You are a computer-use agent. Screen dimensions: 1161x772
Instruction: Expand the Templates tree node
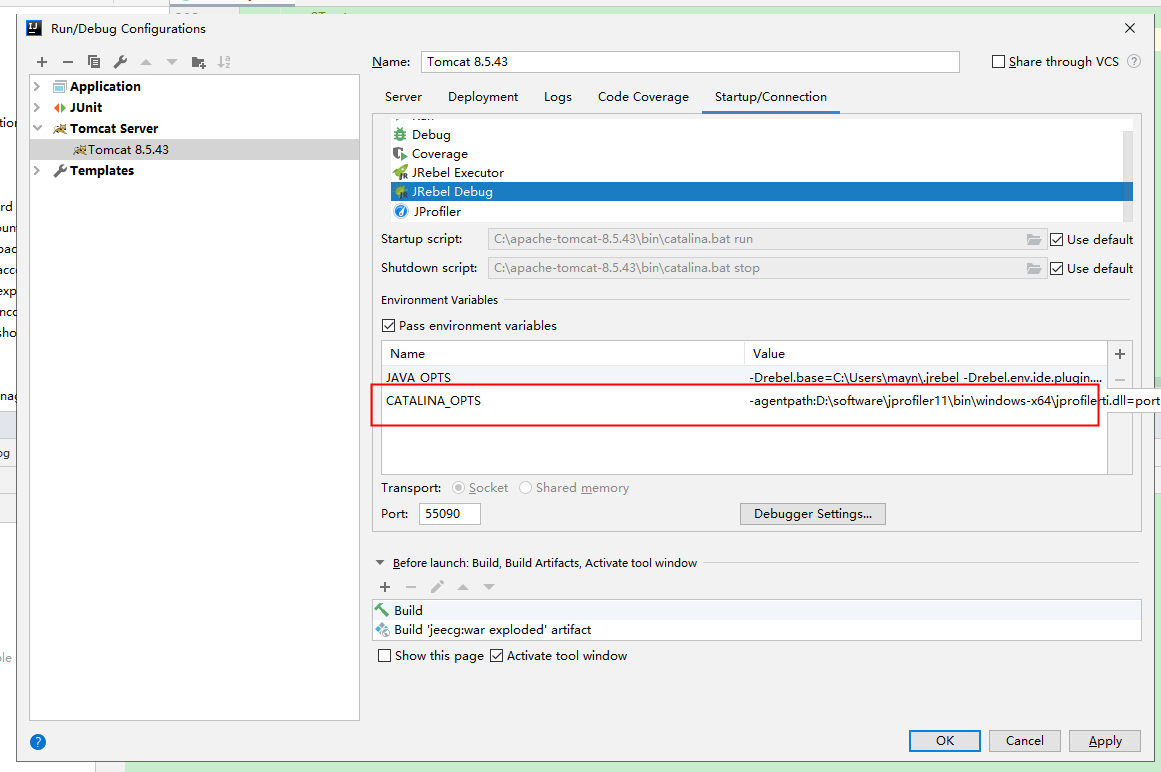(37, 170)
